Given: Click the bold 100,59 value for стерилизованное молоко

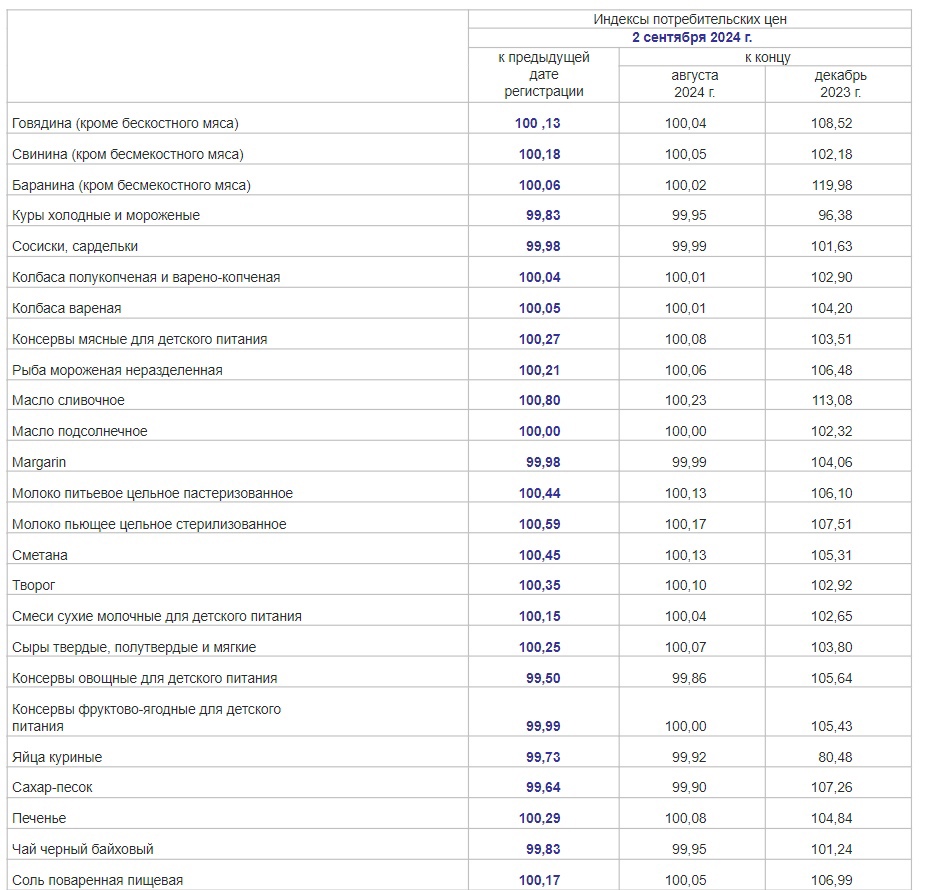Looking at the screenshot, I should (540, 524).
